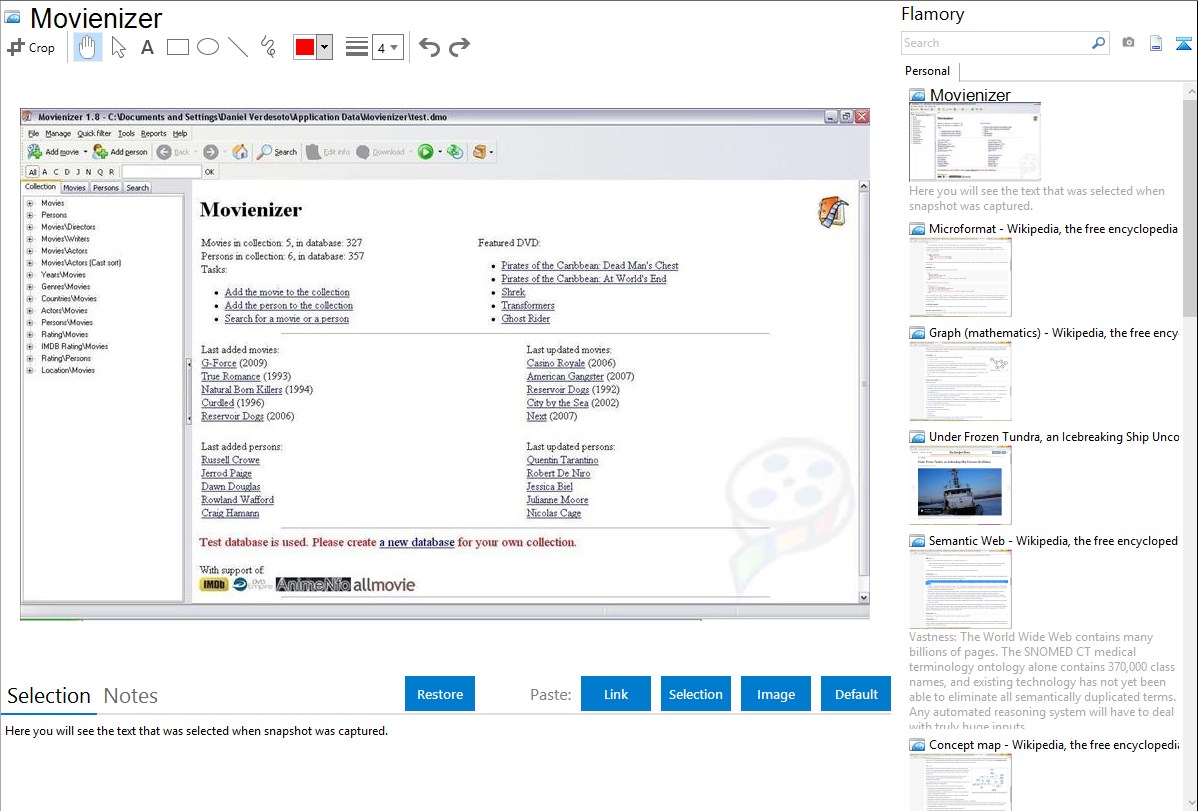Select the ellipse shape tool
The height and width of the screenshot is (811, 1198).
tap(208, 47)
